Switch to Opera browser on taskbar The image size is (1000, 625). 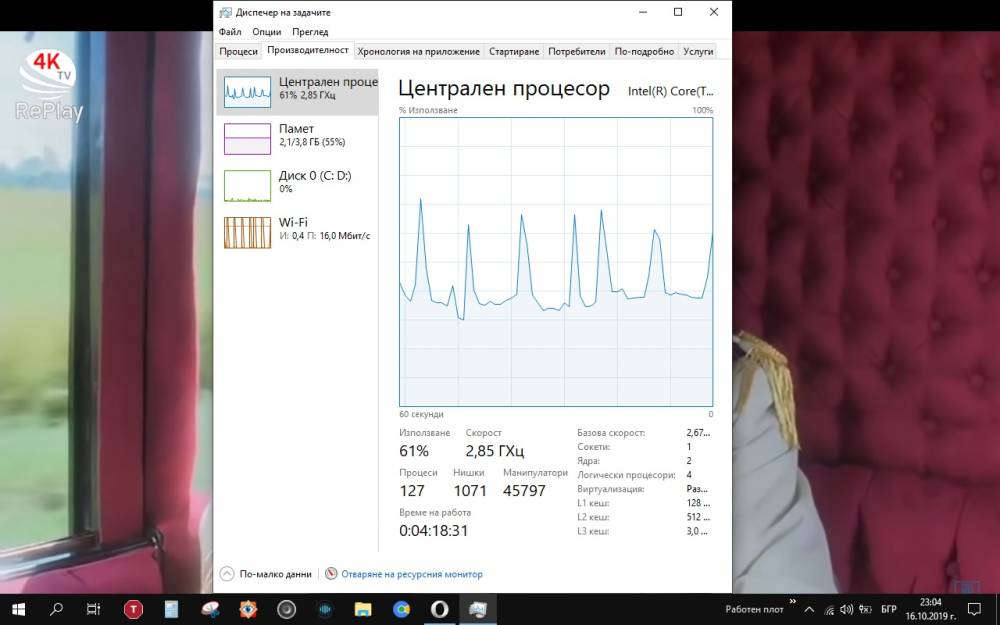(x=439, y=610)
